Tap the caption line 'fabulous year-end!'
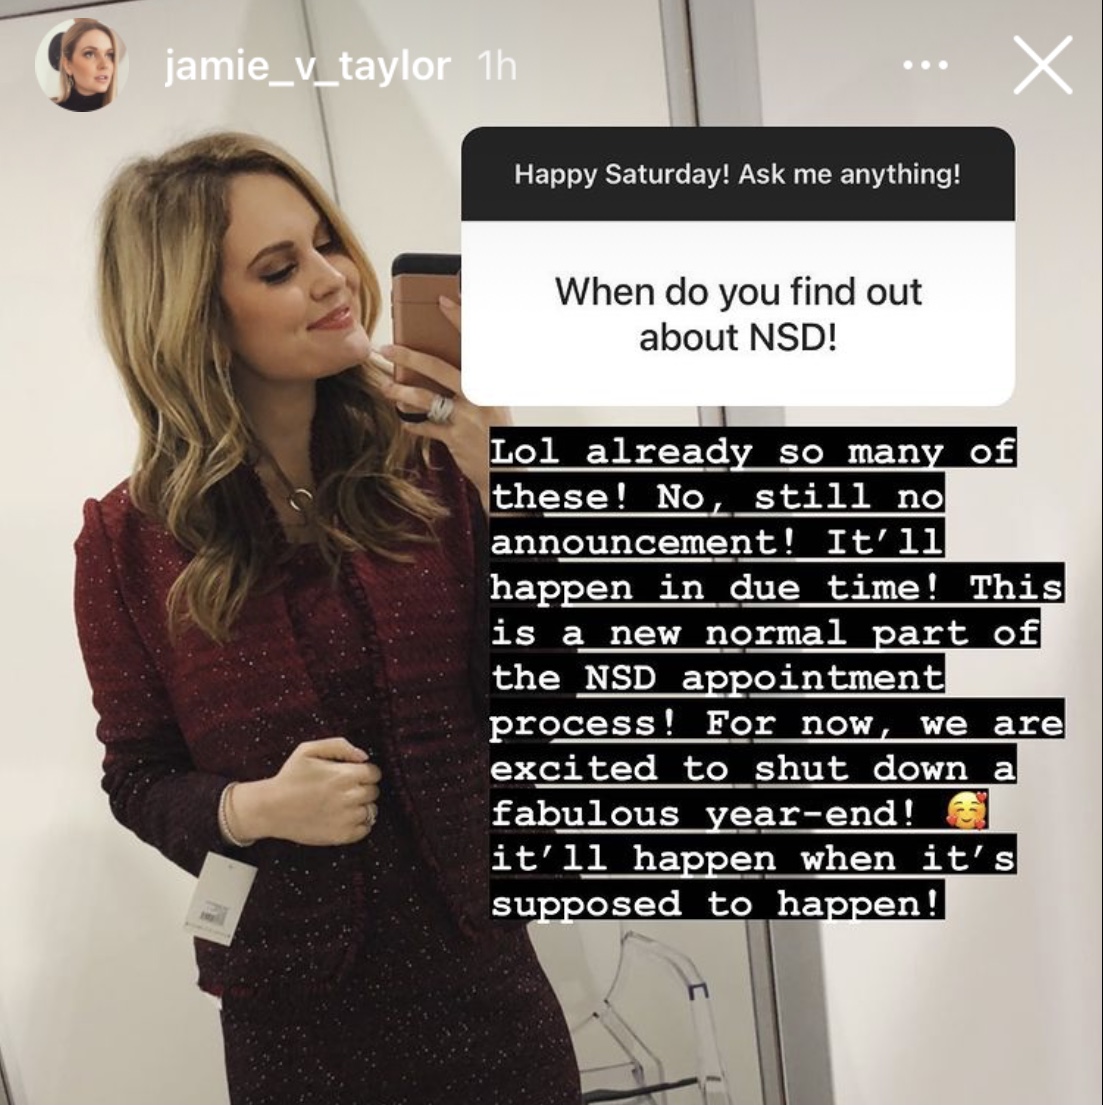The image size is (1103, 1105). (703, 812)
